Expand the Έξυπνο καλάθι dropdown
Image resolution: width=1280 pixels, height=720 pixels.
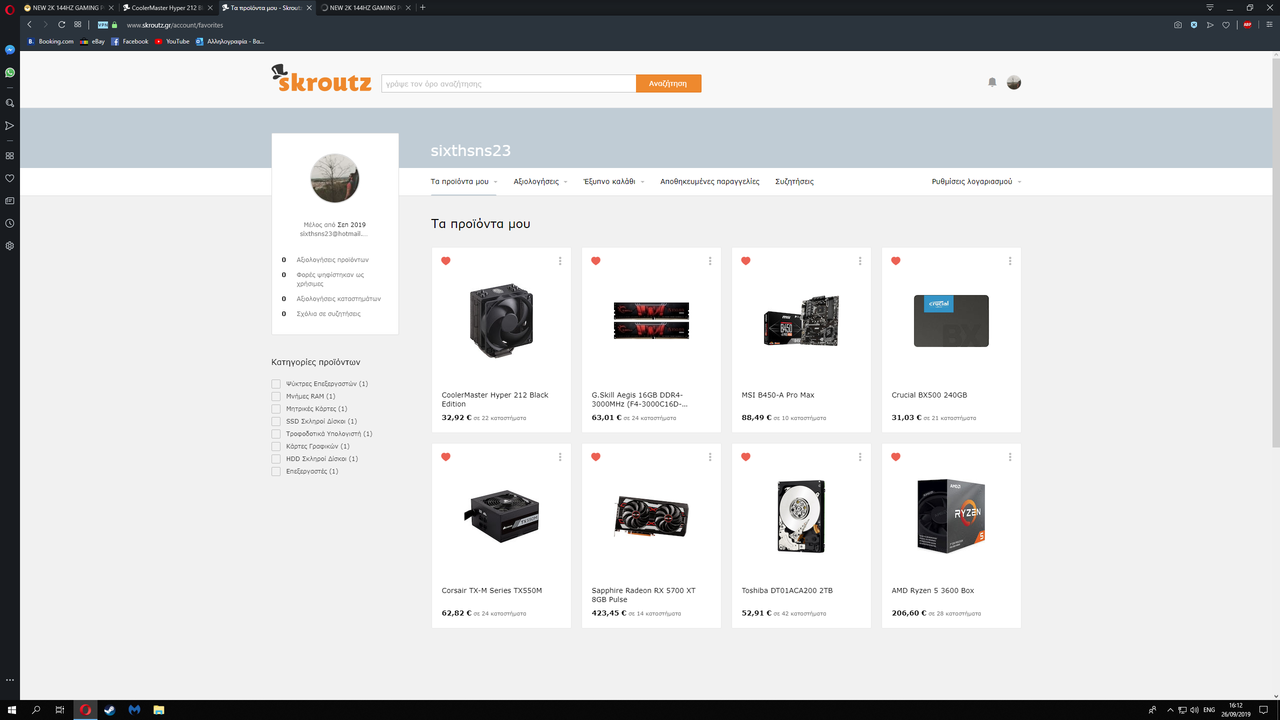(614, 182)
